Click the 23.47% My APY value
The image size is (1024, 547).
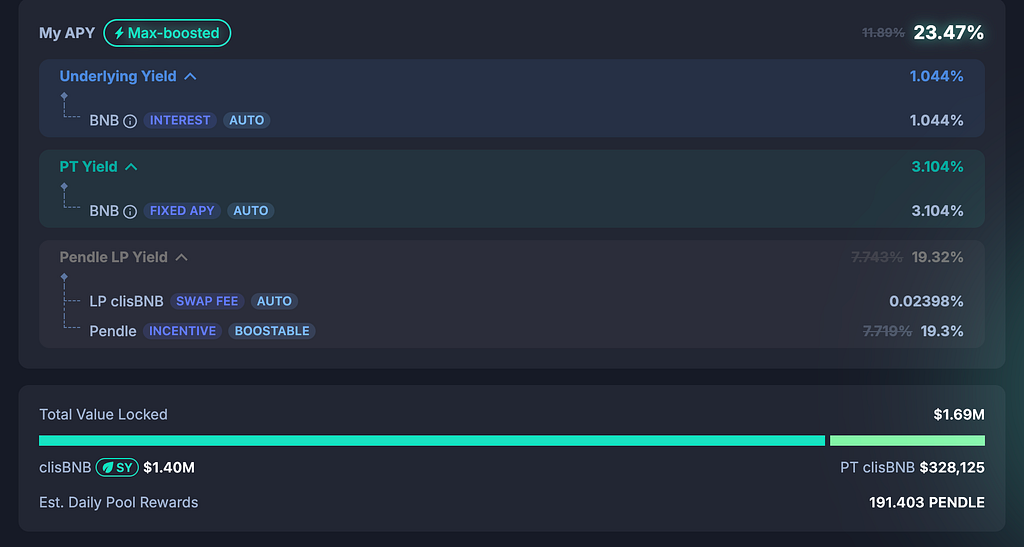948,33
